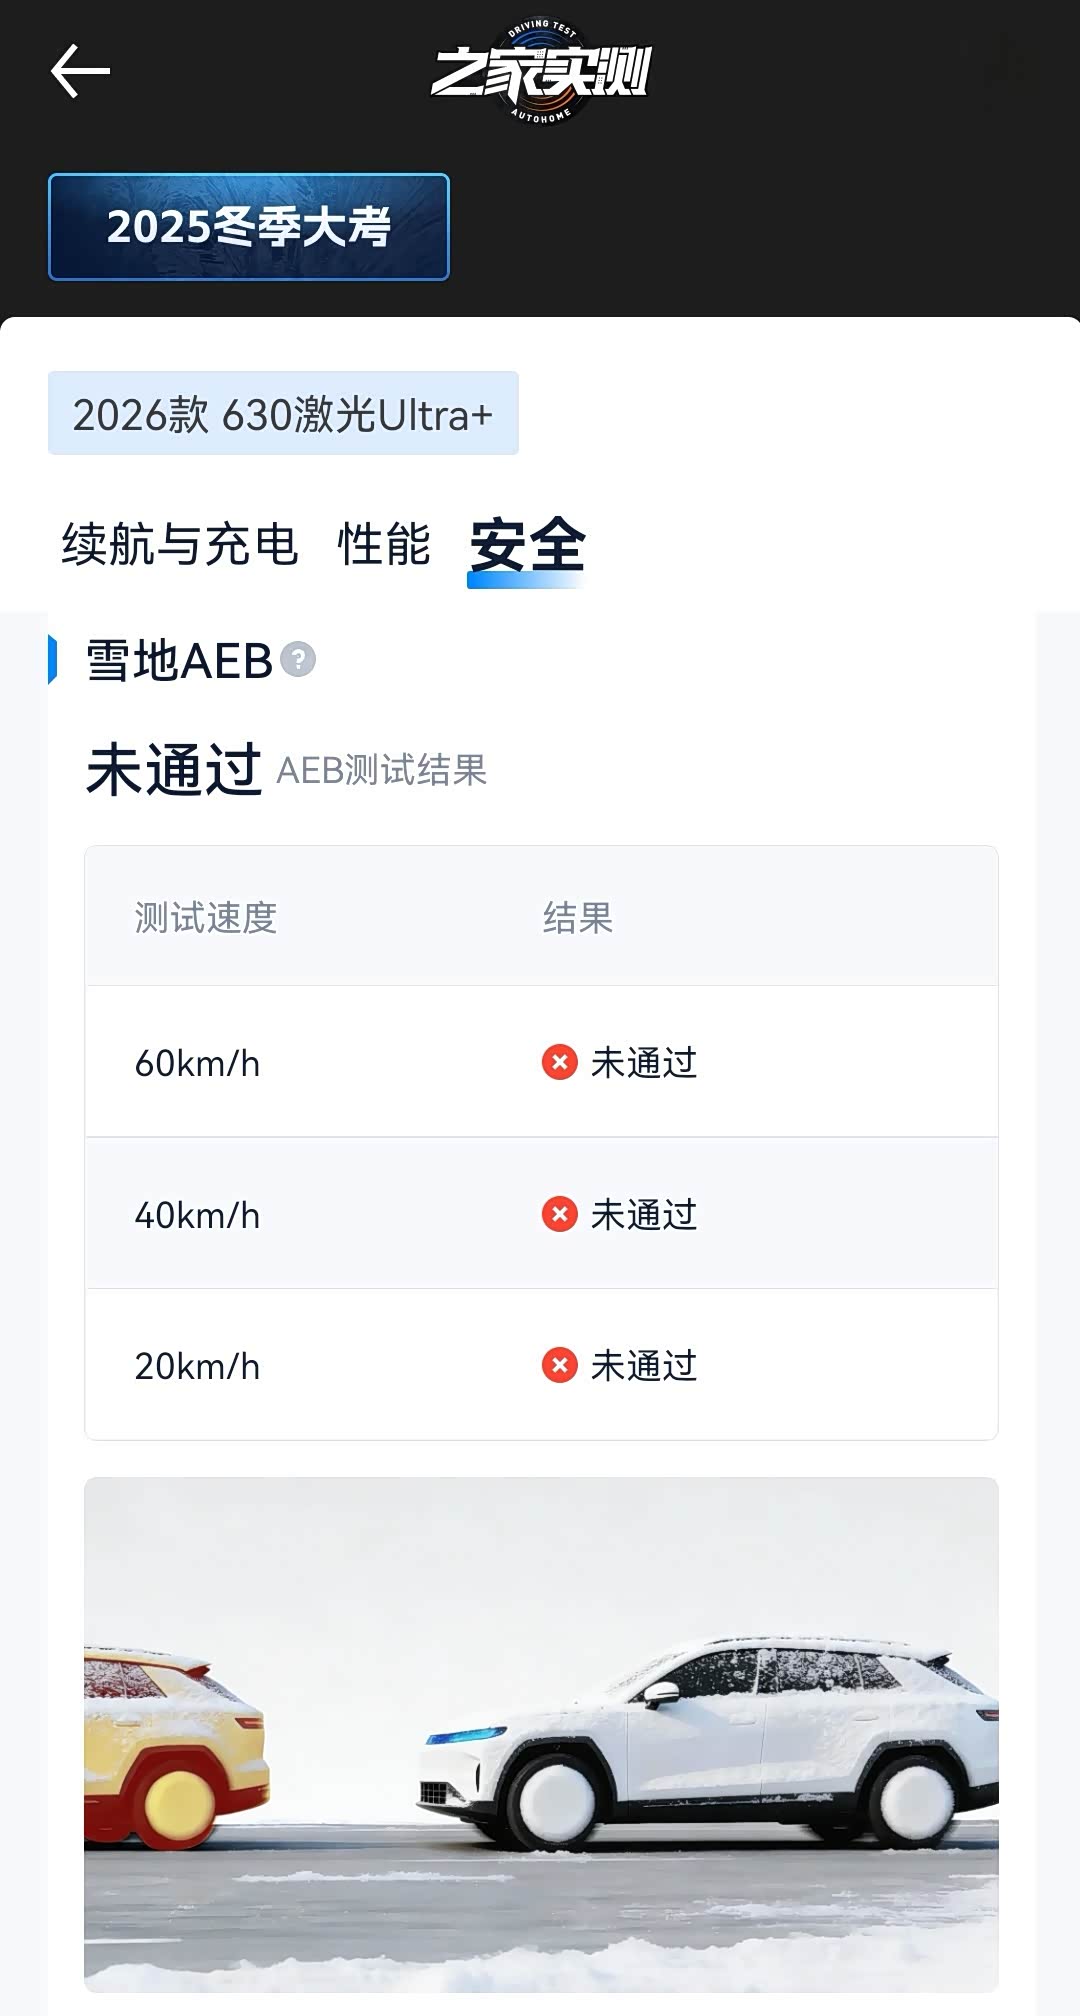Switch to the 续航与充电 tab
This screenshot has width=1080, height=2016.
pyautogui.click(x=180, y=545)
